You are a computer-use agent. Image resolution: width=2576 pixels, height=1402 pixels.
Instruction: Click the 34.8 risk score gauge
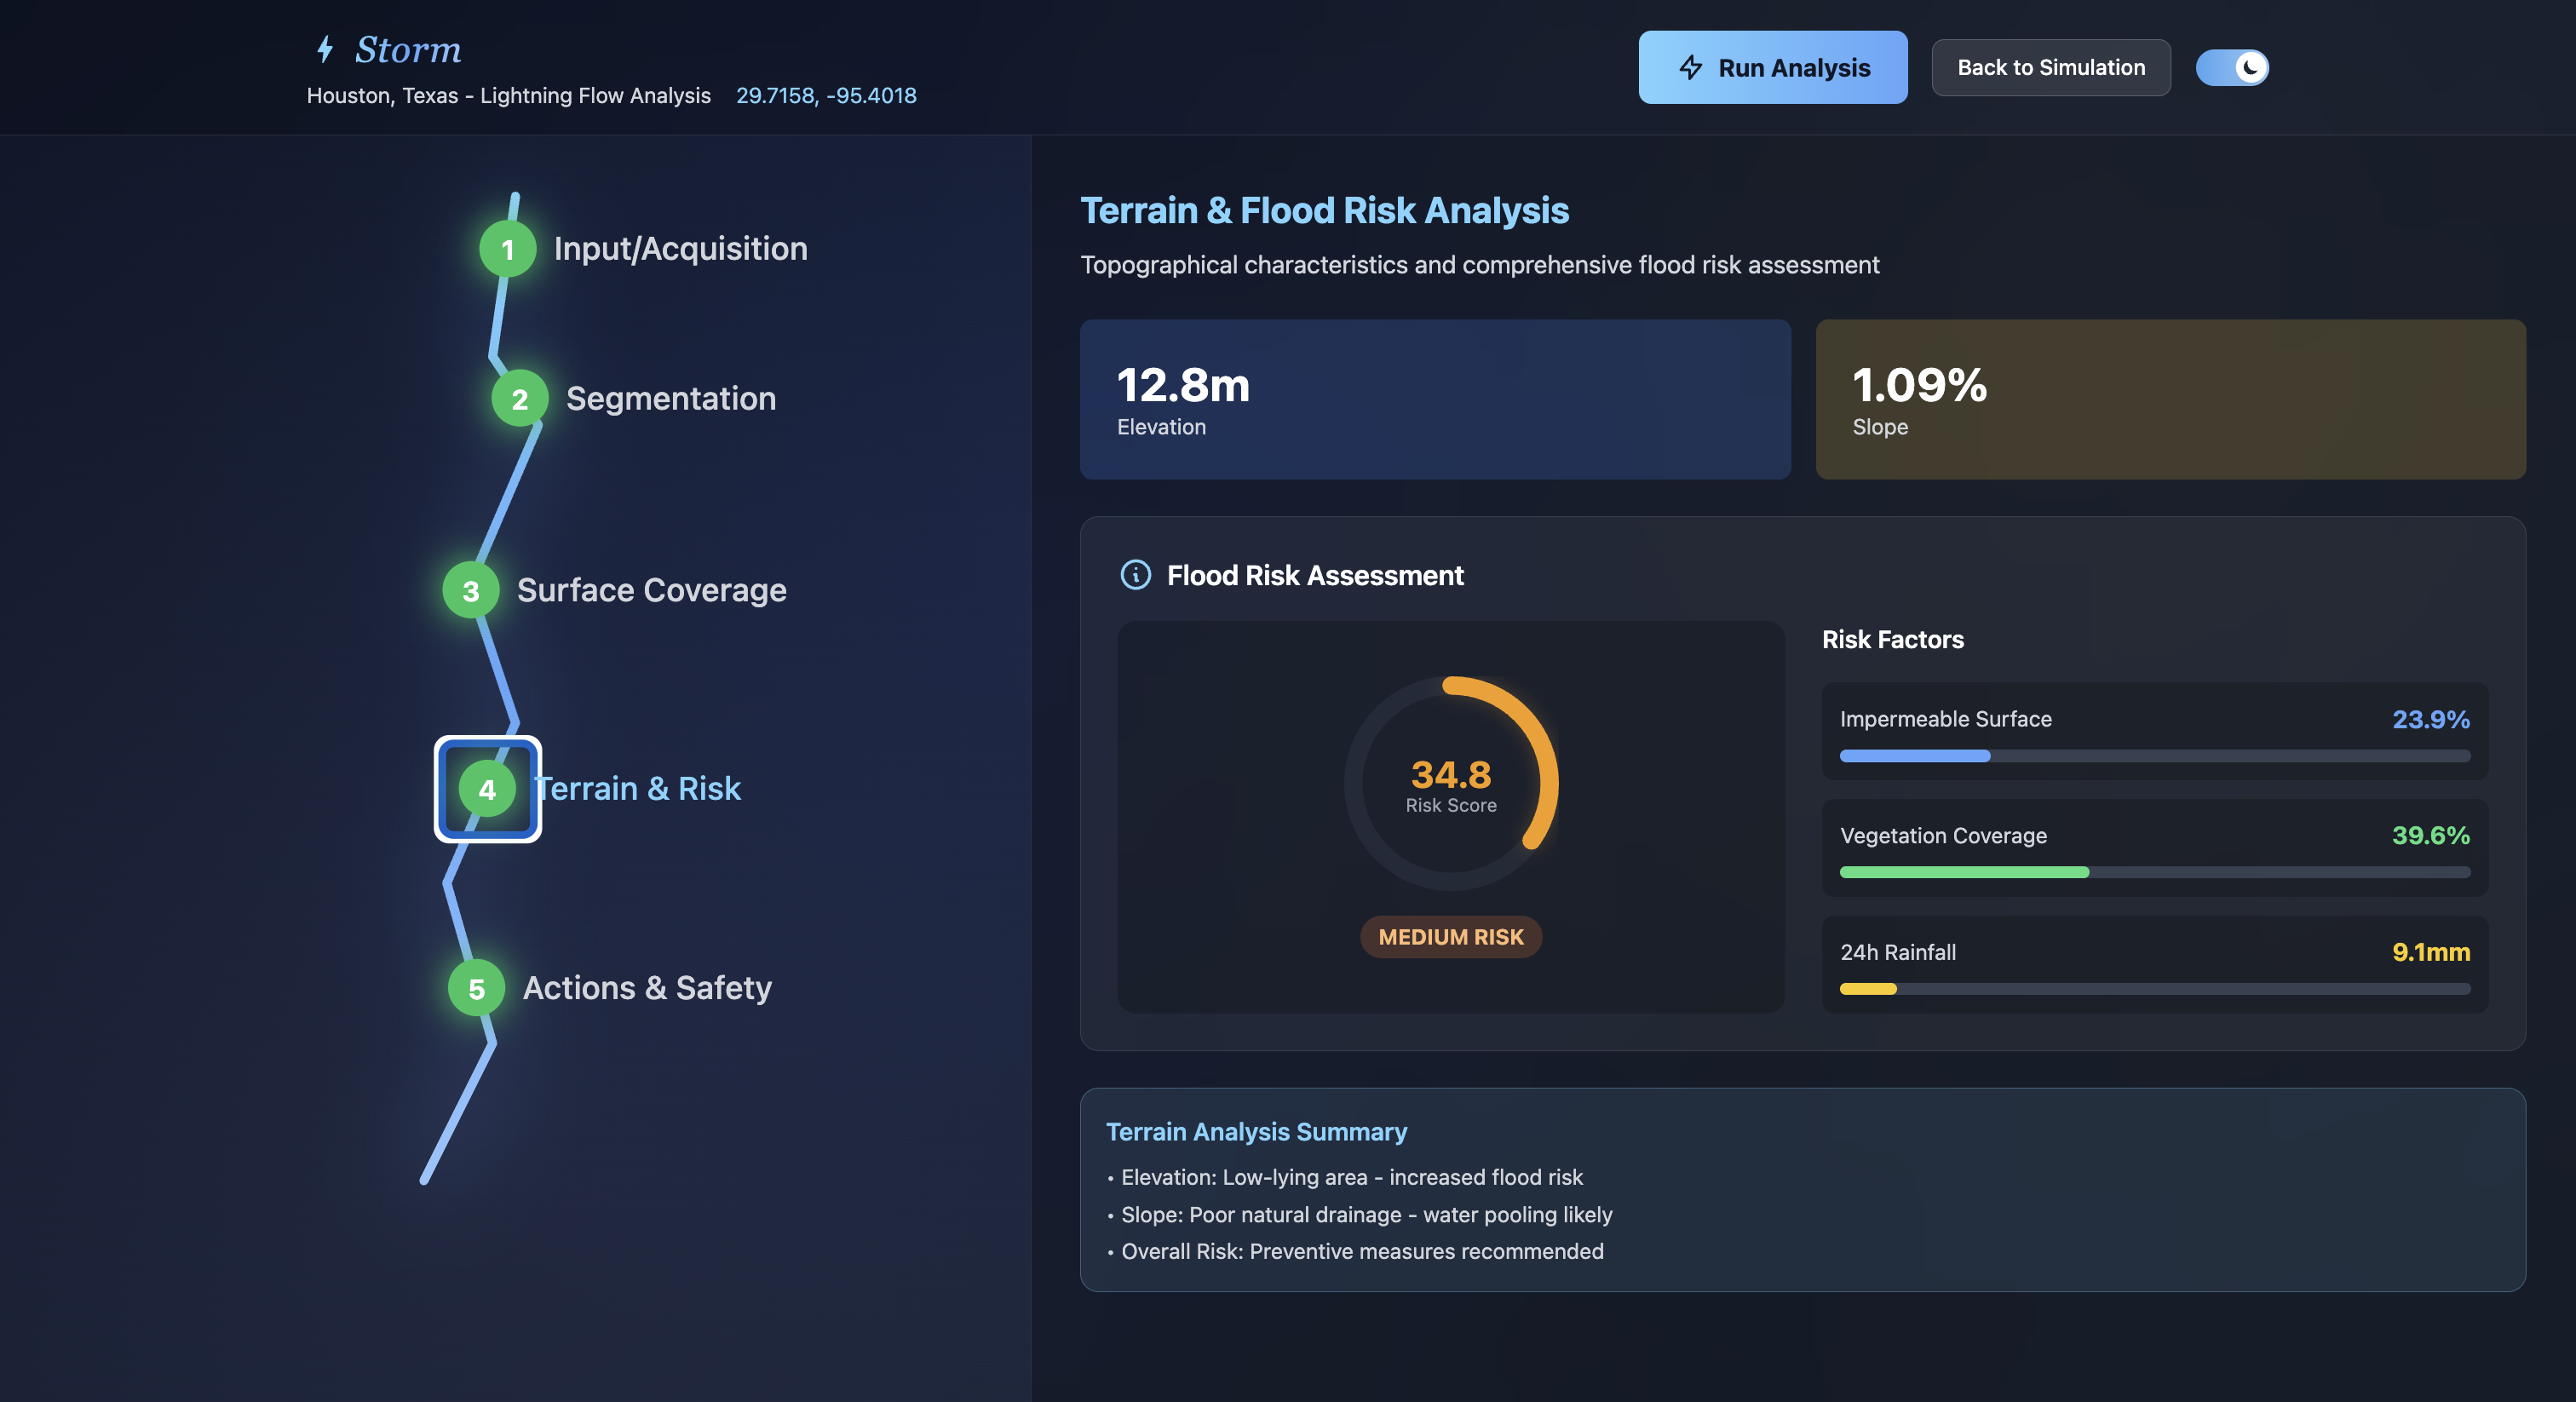point(1450,784)
